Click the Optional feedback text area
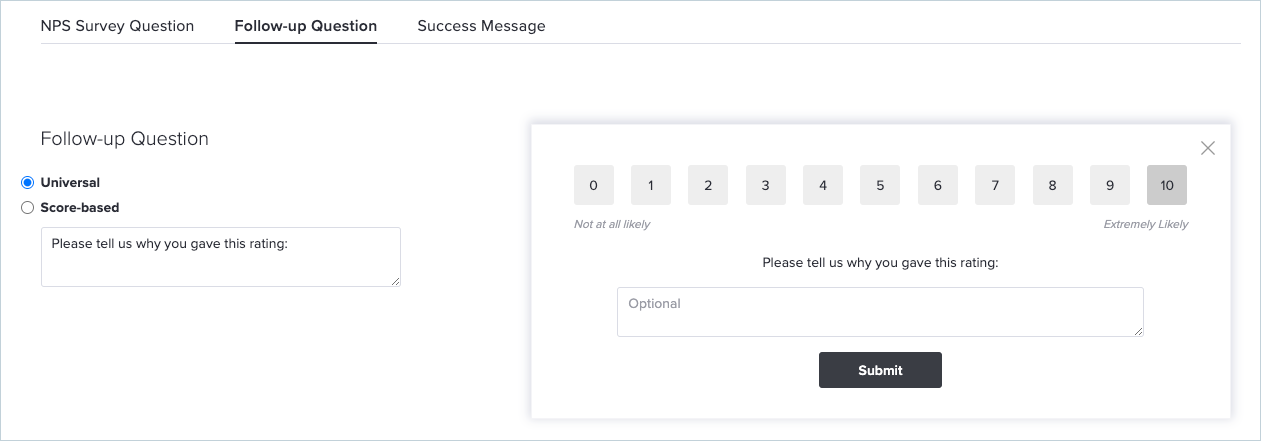The height and width of the screenshot is (441, 1261). point(880,312)
